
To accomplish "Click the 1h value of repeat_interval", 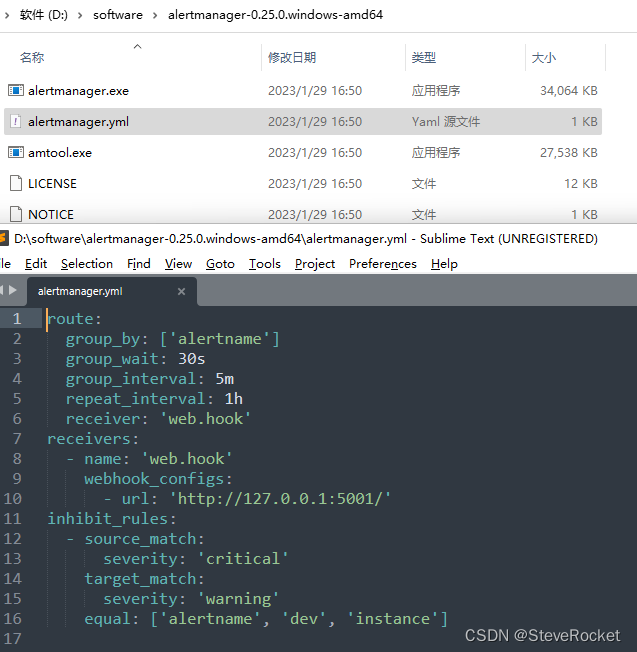I will pyautogui.click(x=234, y=399).
